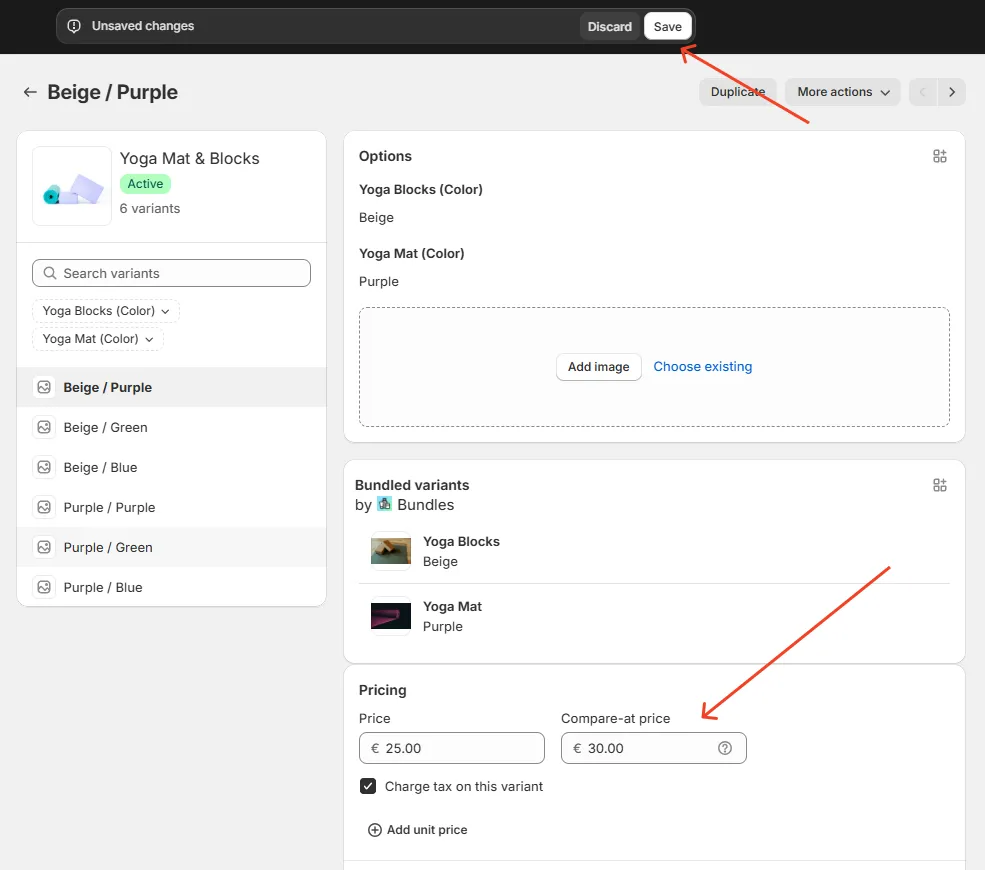The width and height of the screenshot is (985, 870).
Task: Open compare-at price help tooltip
Action: [724, 747]
